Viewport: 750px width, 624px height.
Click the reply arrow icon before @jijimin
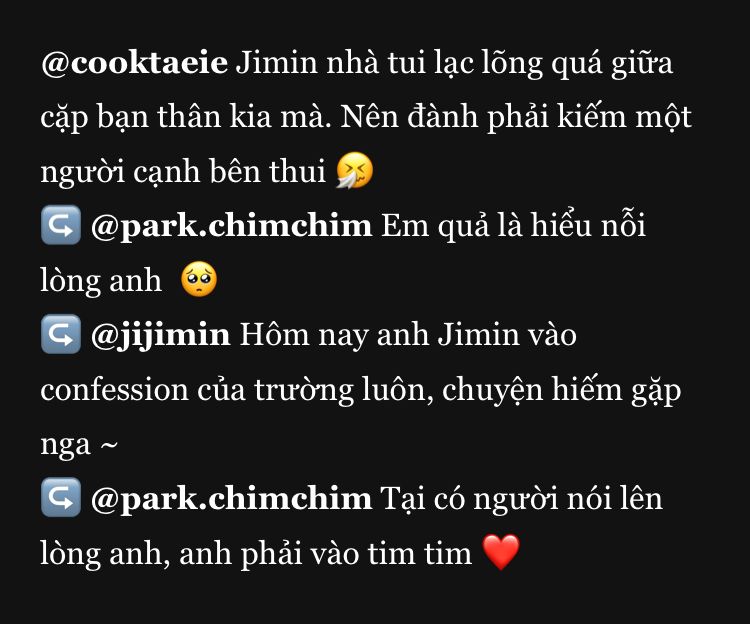coord(61,334)
